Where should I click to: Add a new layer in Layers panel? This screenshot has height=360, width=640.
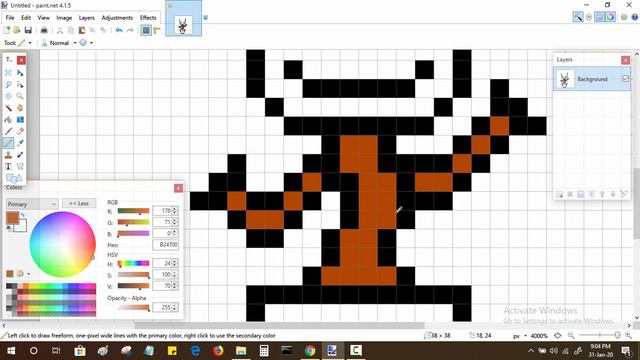pyautogui.click(x=559, y=195)
